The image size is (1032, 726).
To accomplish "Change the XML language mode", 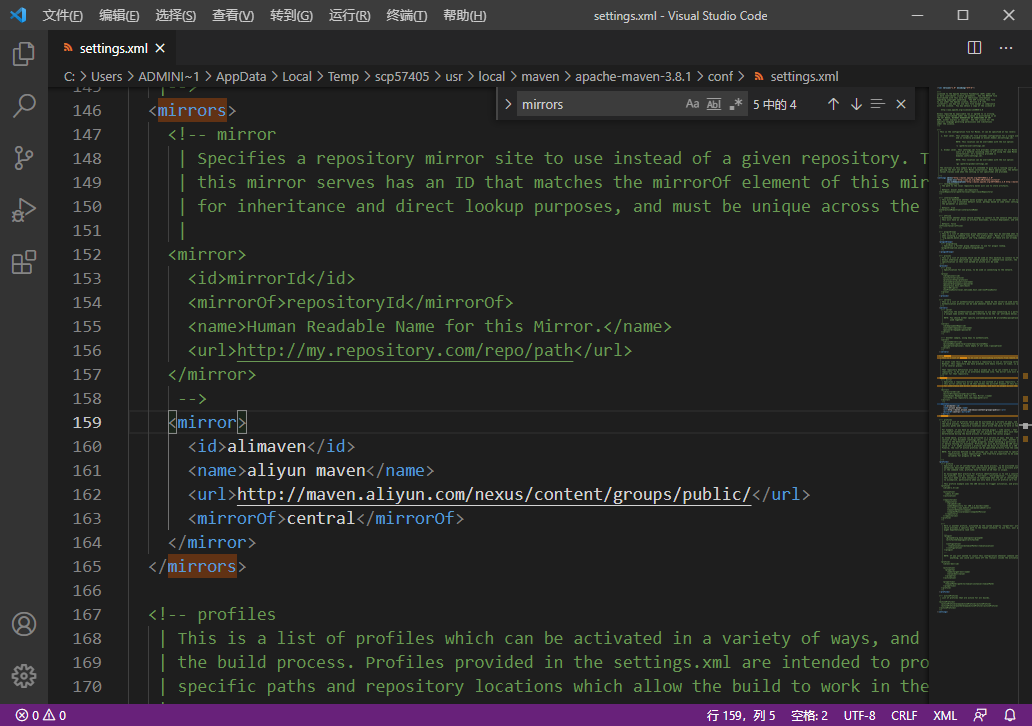I will [x=945, y=716].
